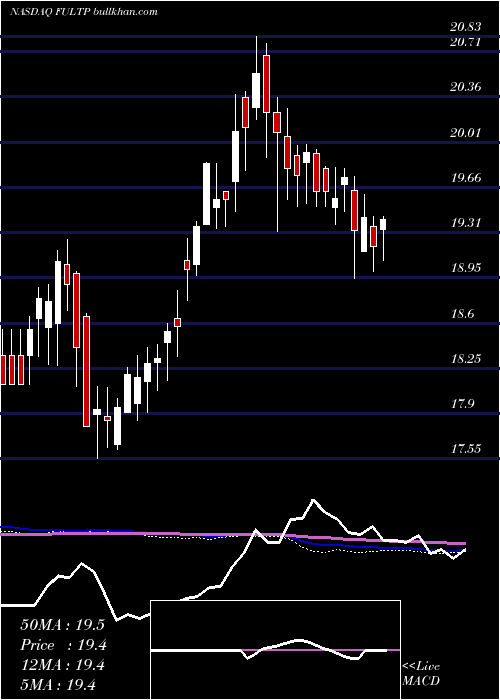This screenshot has width=500, height=700.
Task: Click the 18.25 price label
Action: point(466,358)
